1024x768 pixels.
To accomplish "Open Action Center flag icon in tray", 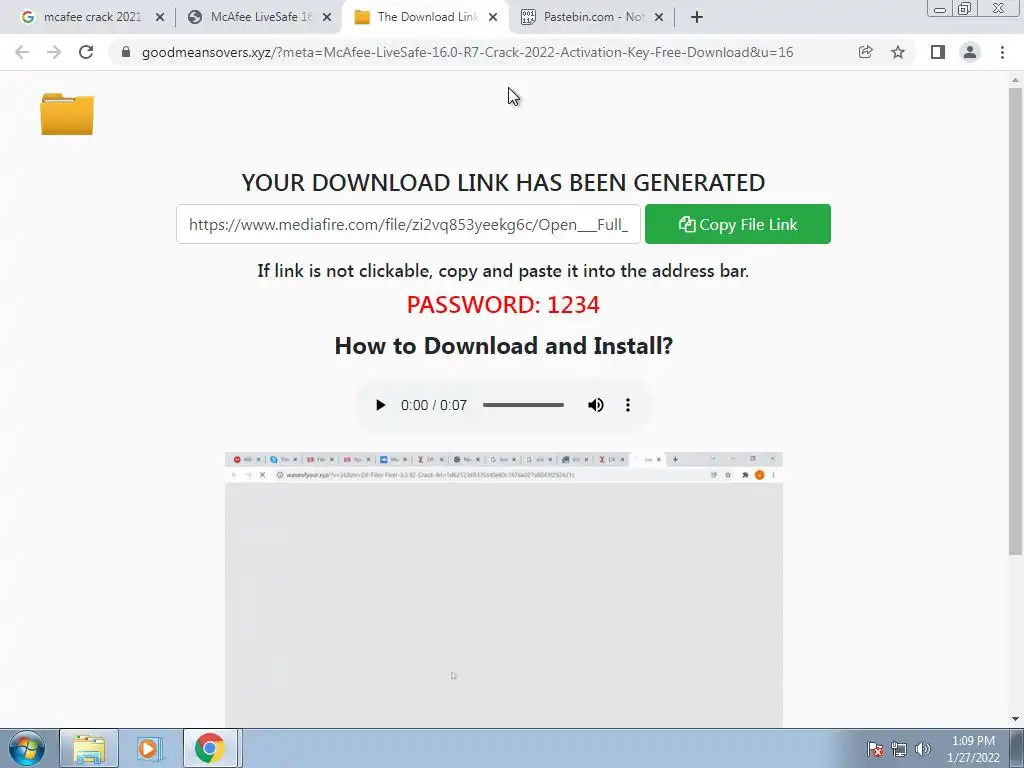I will point(875,749).
